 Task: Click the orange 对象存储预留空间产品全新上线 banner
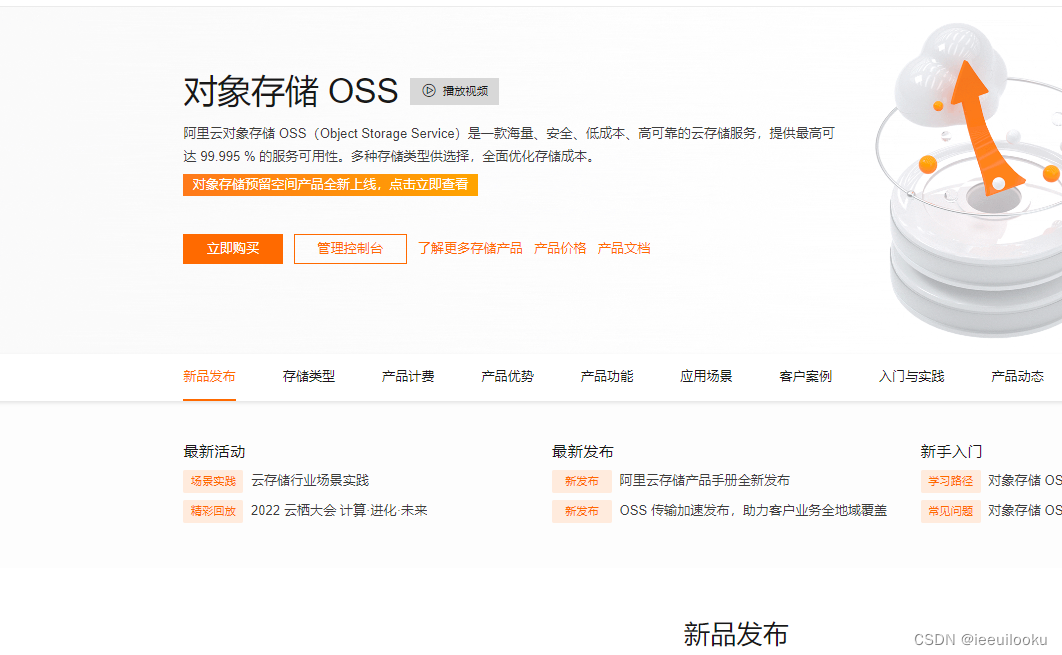(330, 185)
